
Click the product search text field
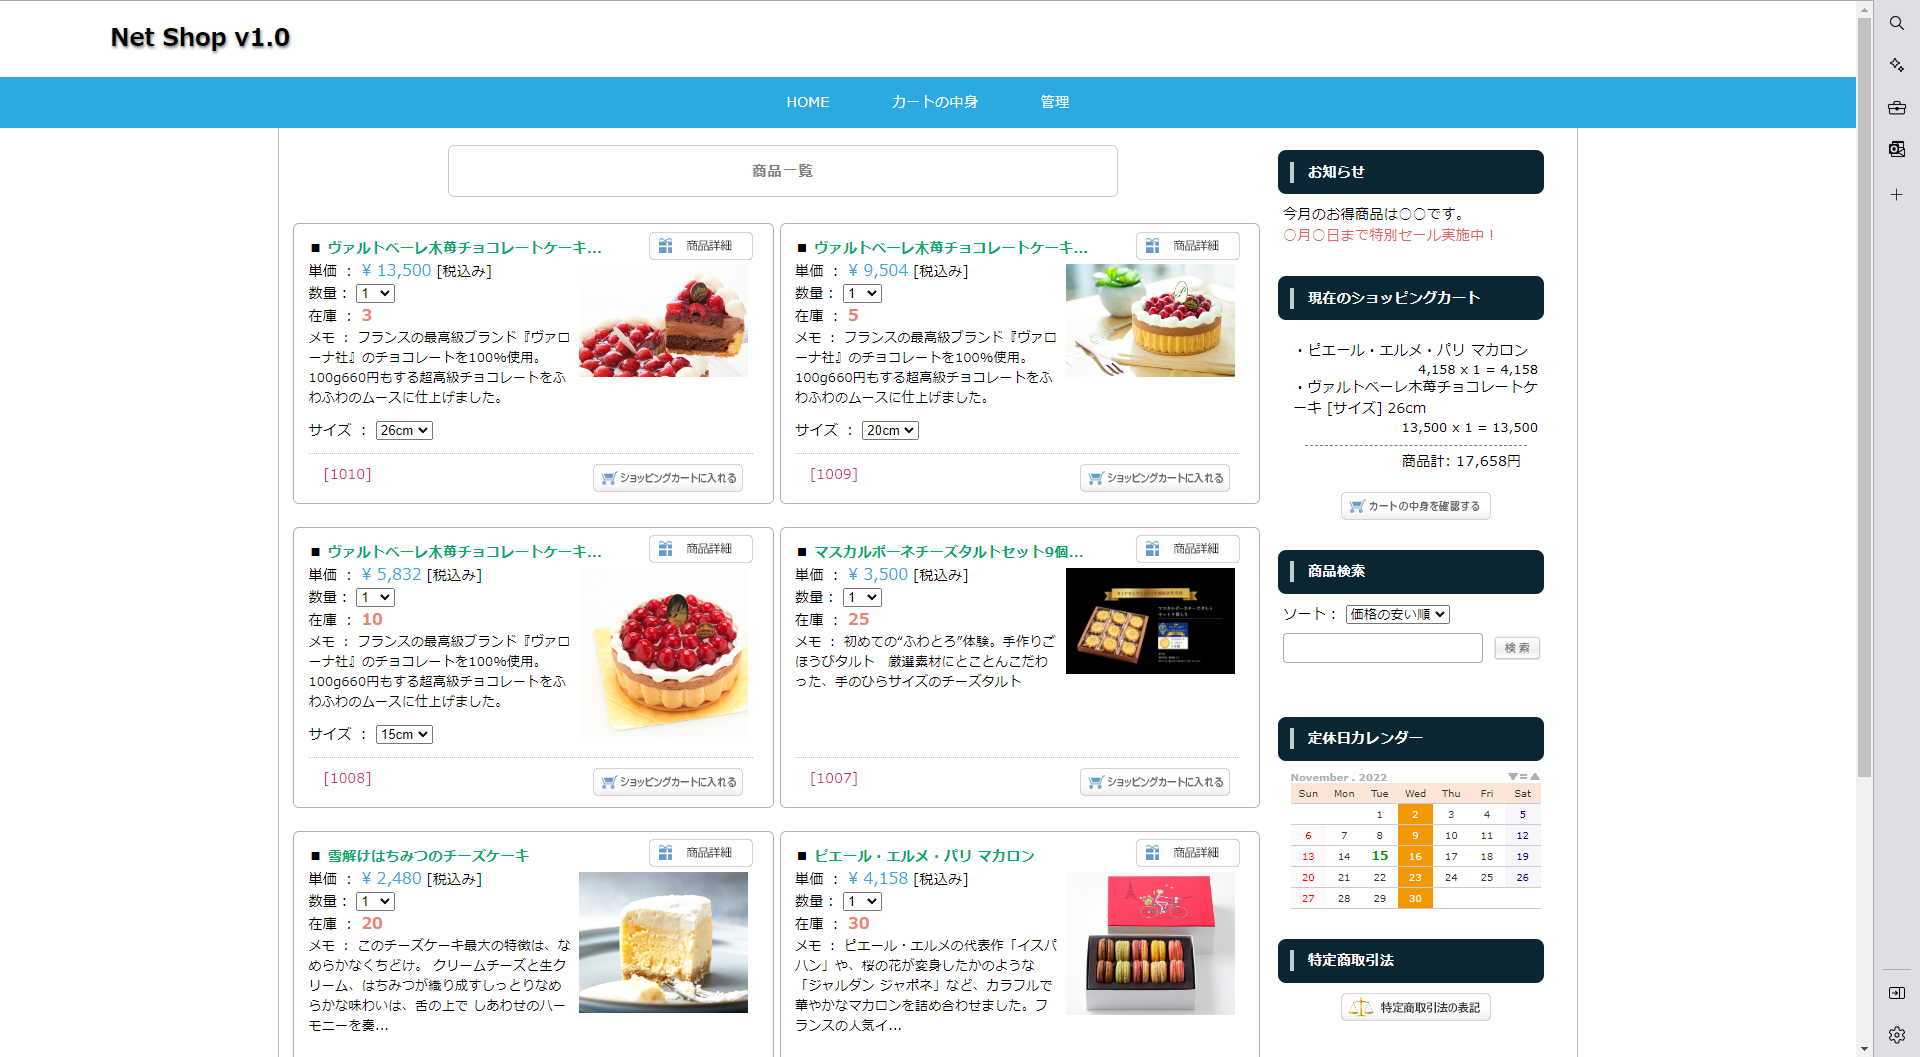(x=1382, y=648)
